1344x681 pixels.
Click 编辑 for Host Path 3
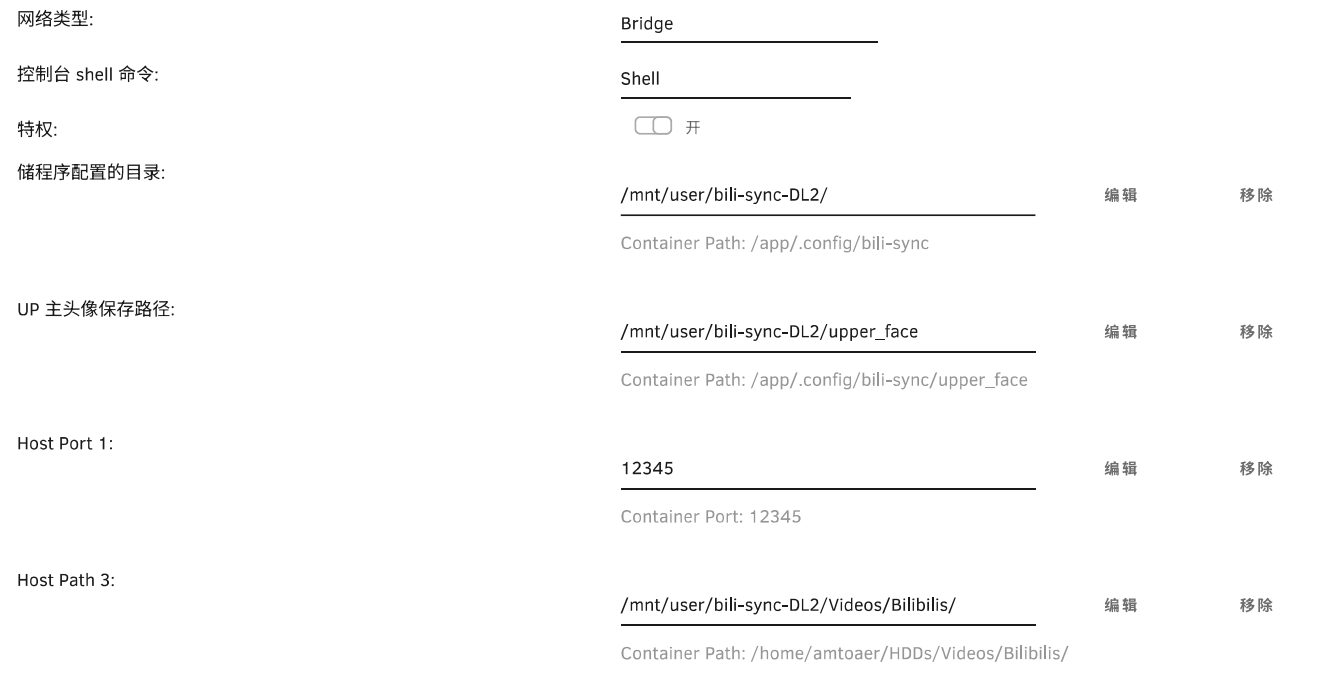[1120, 606]
